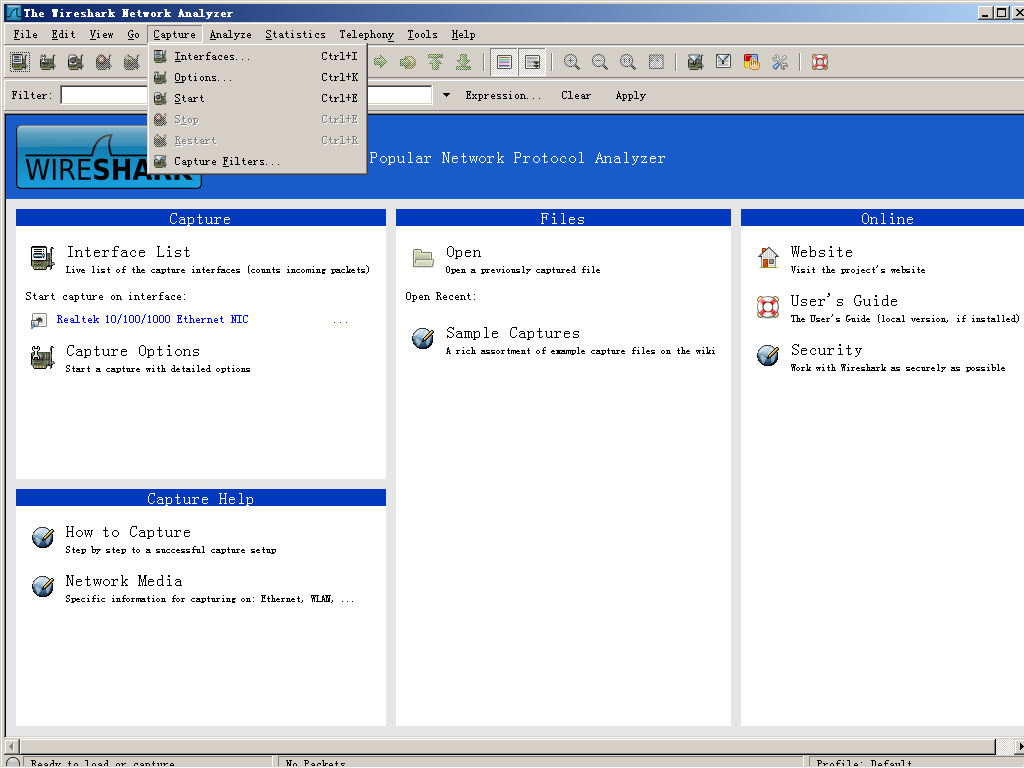Image resolution: width=1024 pixels, height=768 pixels.
Task: Click the zoom 100% magnifier icon
Action: coord(628,62)
